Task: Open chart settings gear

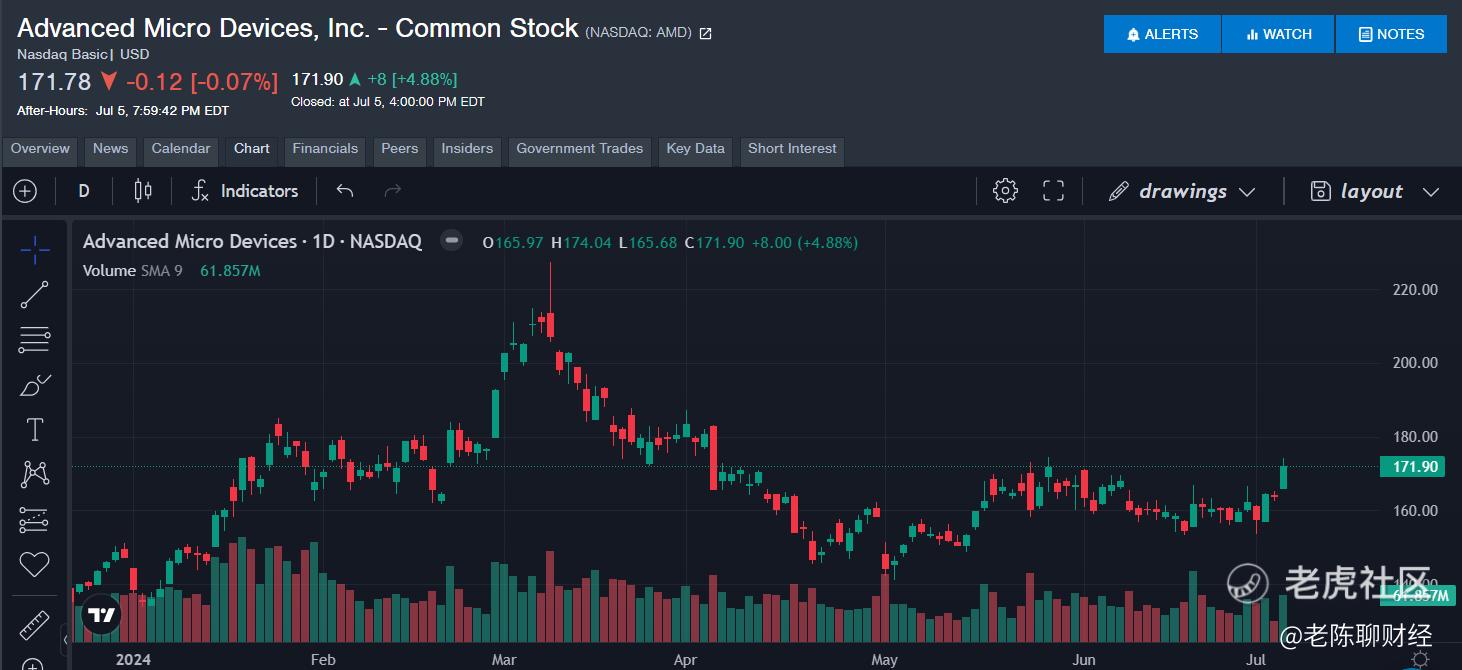Action: [x=1005, y=191]
